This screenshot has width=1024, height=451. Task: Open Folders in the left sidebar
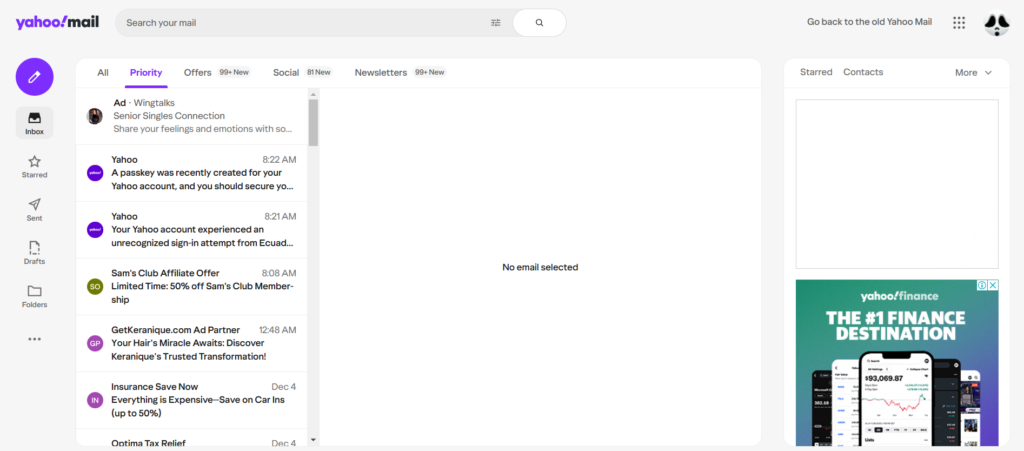point(35,296)
